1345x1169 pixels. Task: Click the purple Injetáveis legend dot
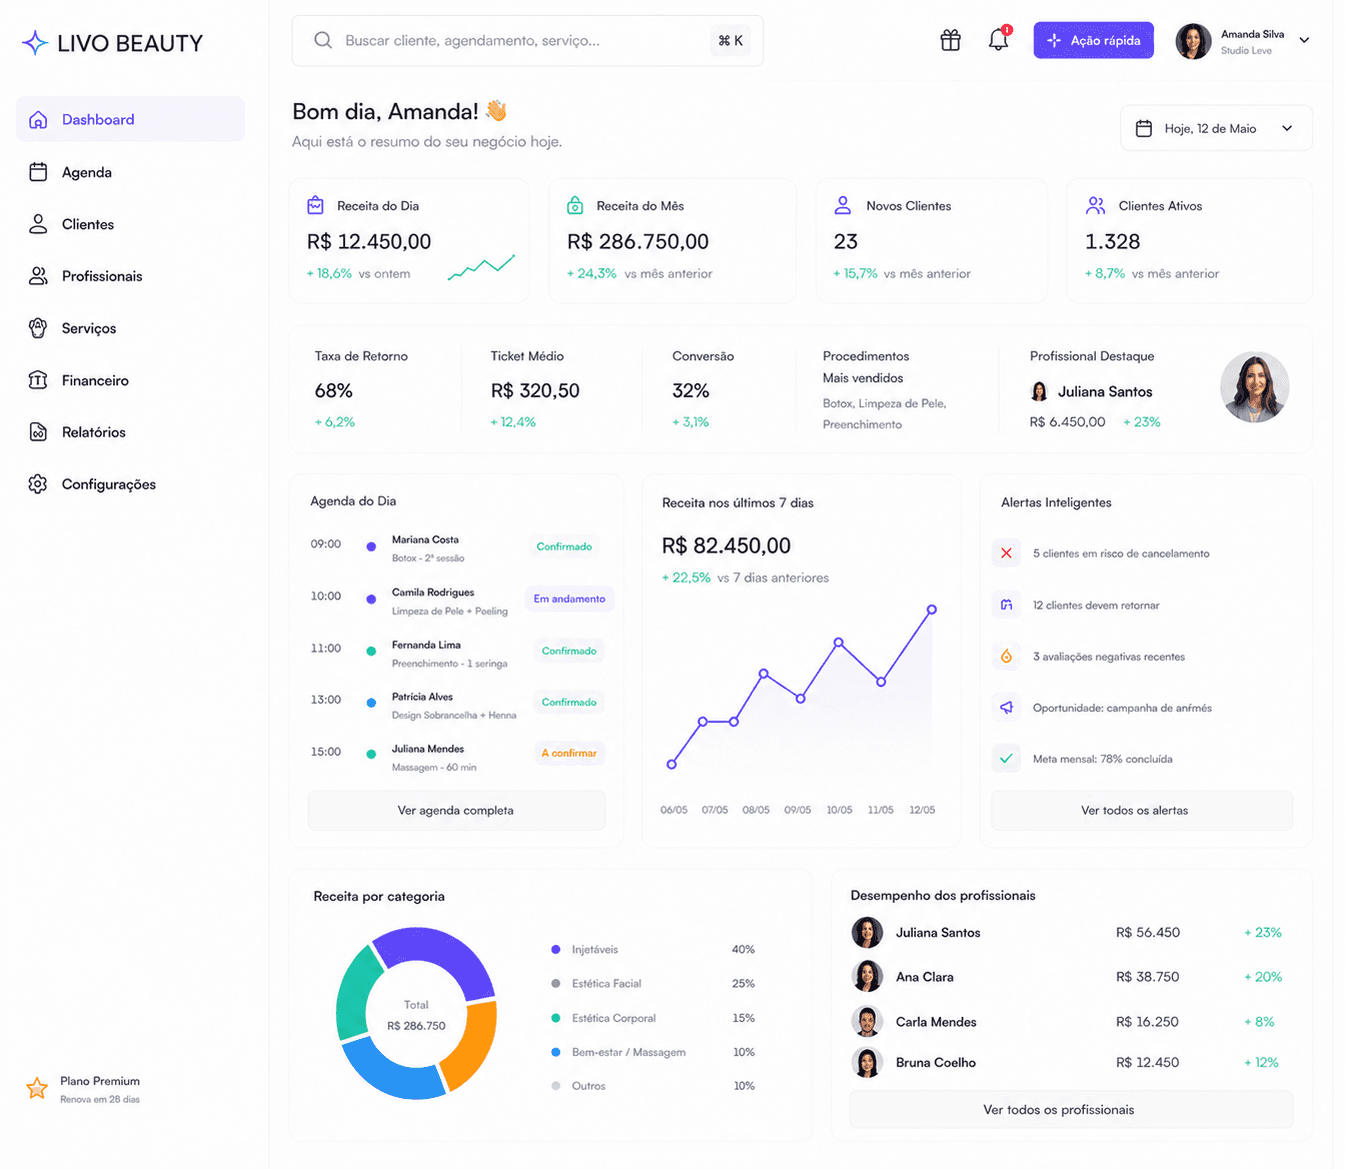[556, 949]
